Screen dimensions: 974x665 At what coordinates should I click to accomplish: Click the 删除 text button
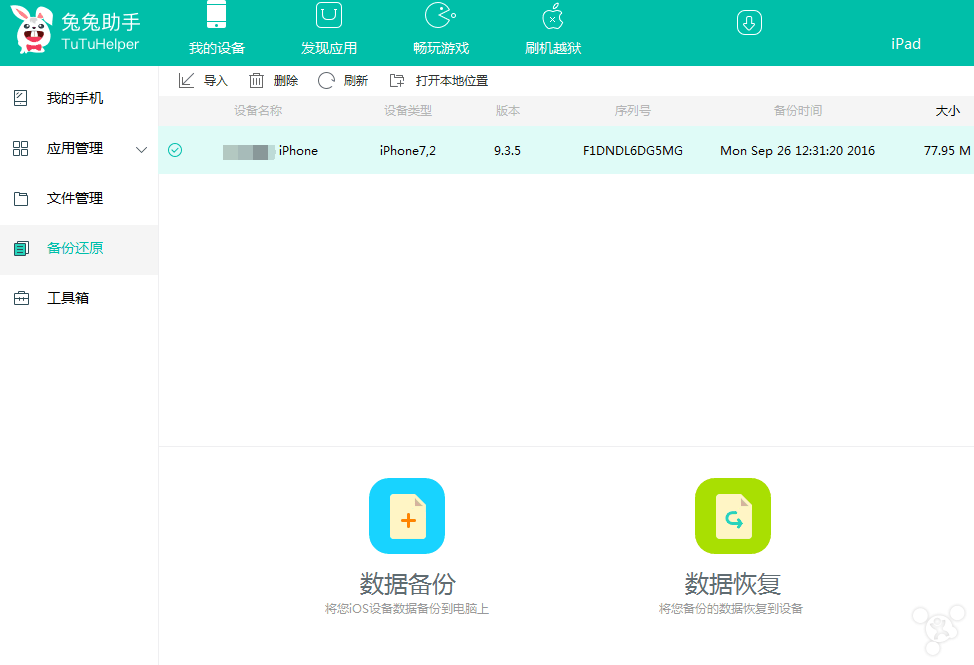point(286,81)
